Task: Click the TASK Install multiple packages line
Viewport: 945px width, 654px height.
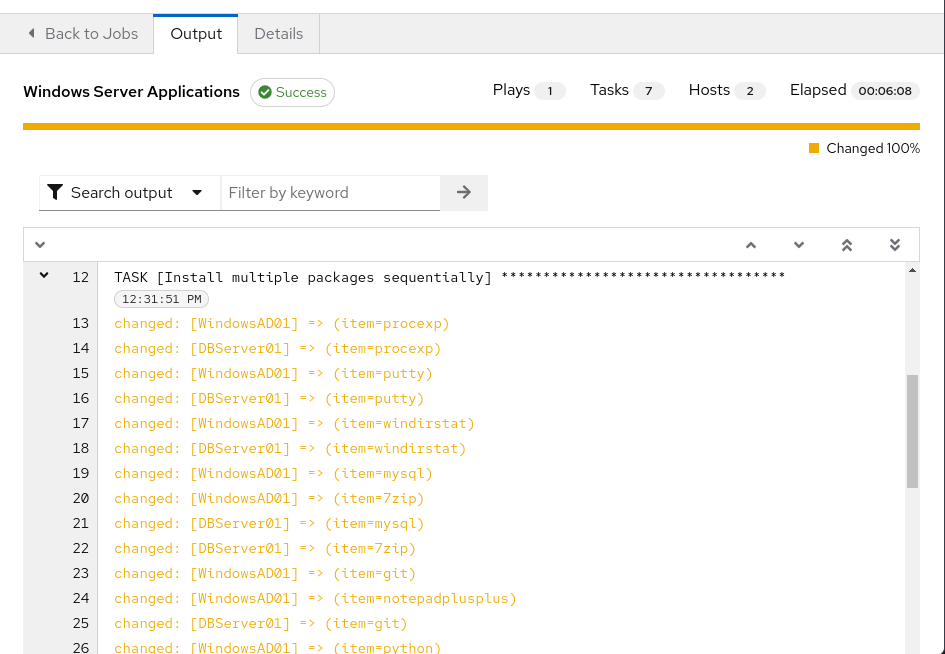Action: coord(450,277)
